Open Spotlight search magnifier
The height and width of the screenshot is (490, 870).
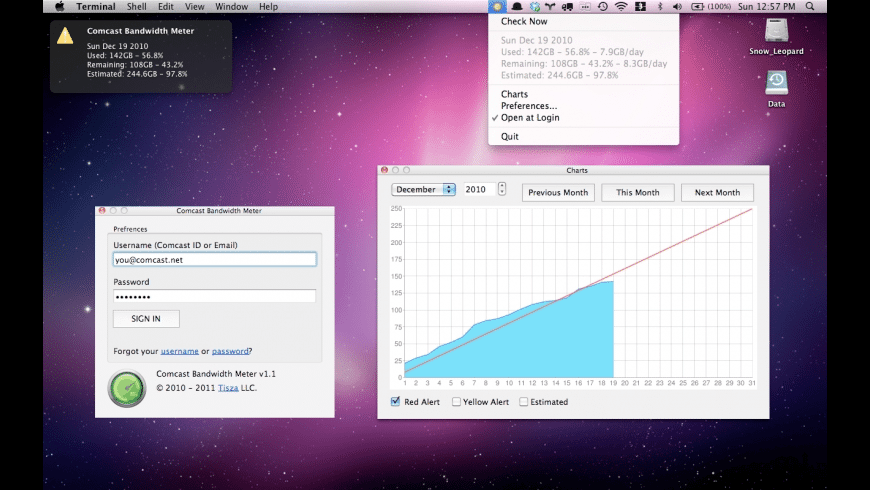(x=810, y=7)
